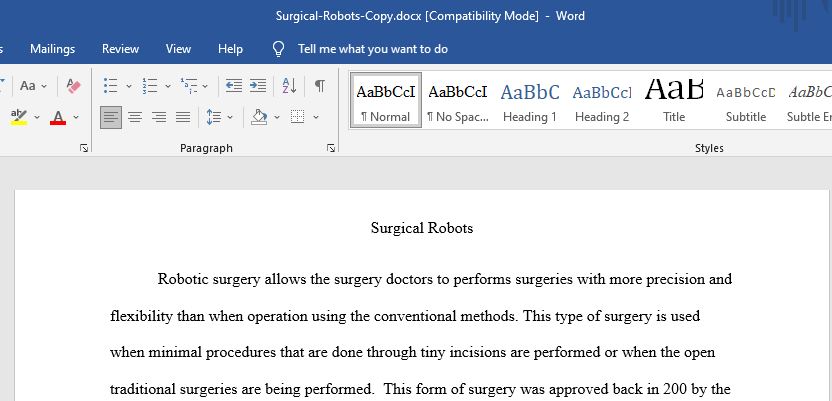
Task: Click the Increase Indent icon
Action: point(258,85)
